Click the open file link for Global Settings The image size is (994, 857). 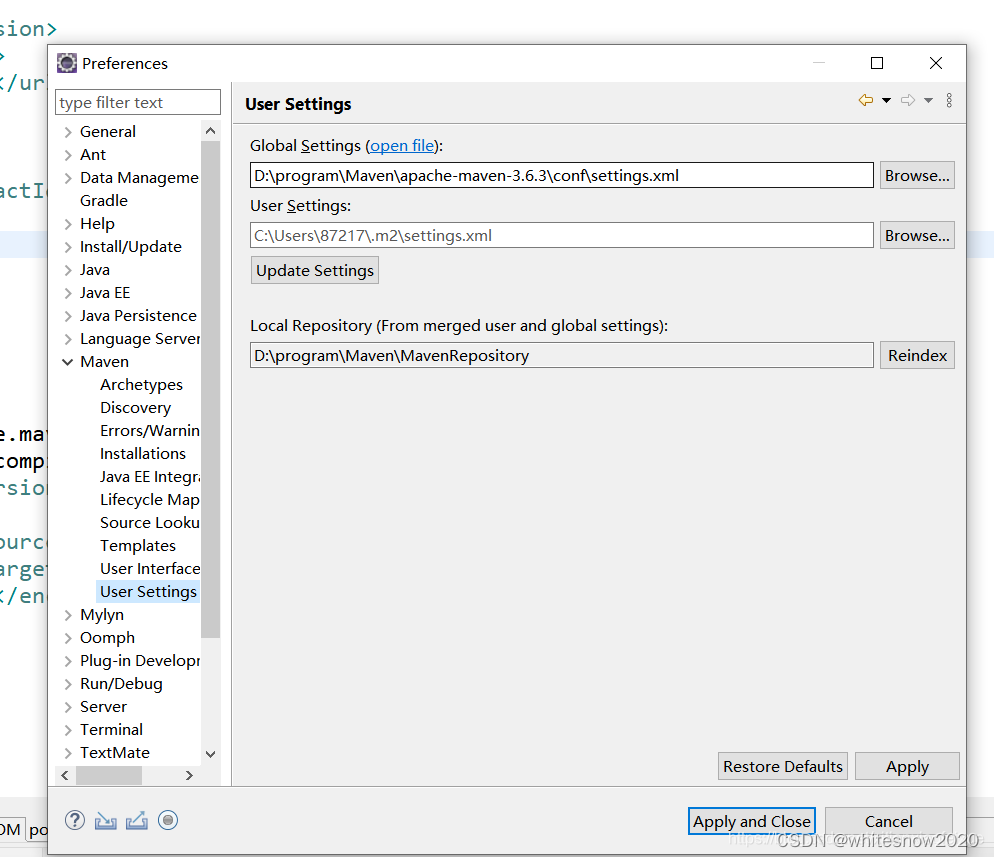point(402,145)
